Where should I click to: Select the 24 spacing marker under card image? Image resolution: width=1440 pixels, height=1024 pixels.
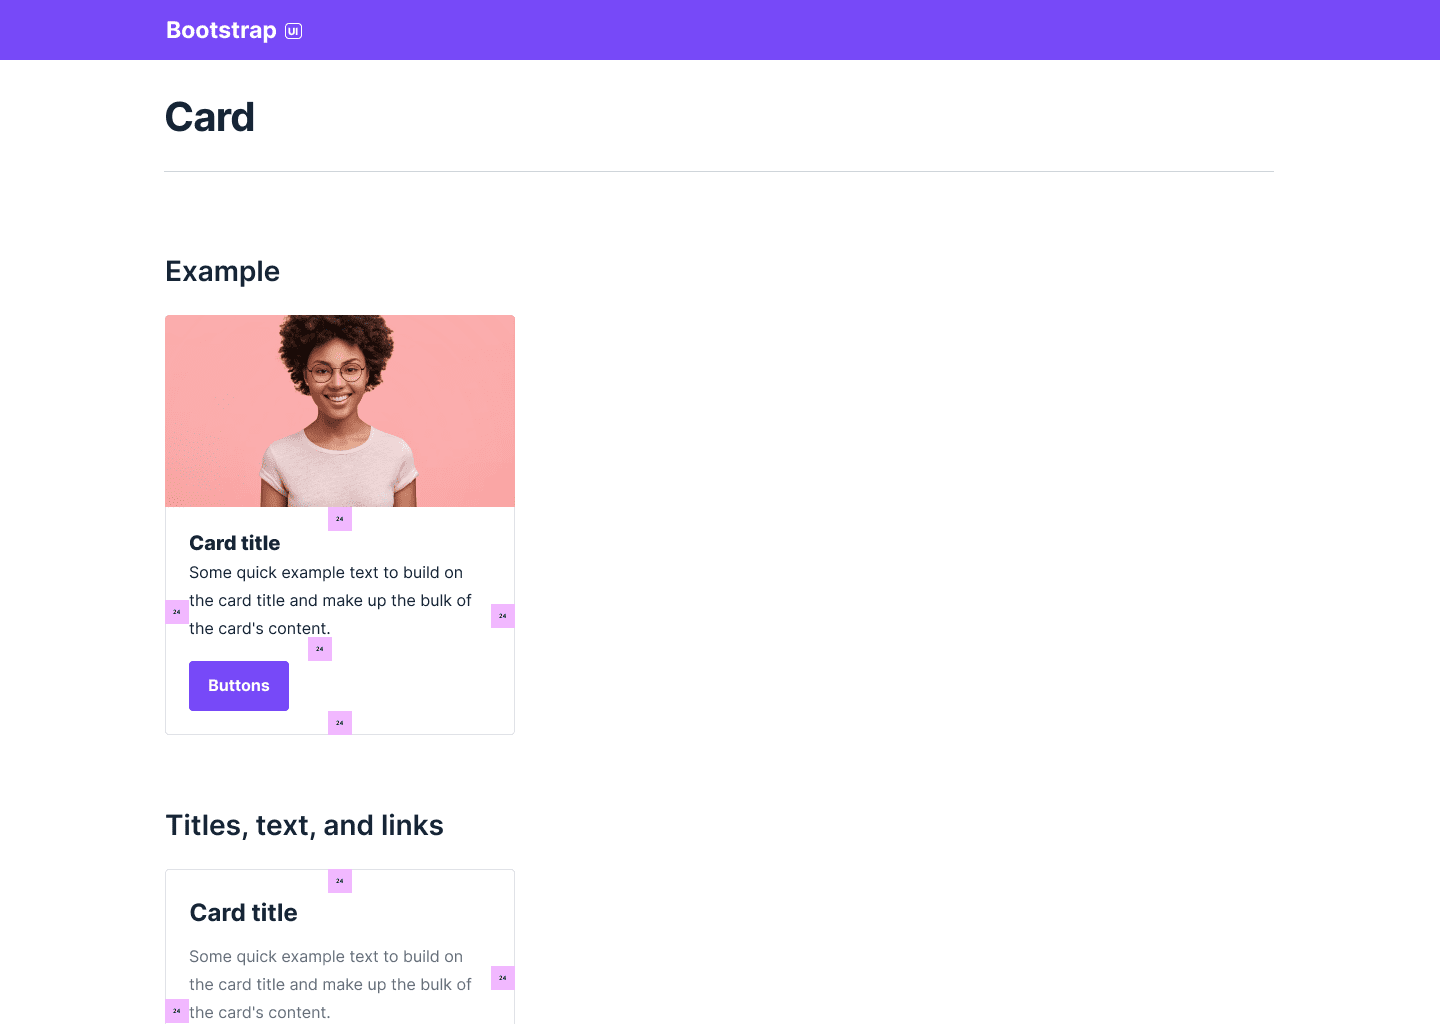point(340,519)
